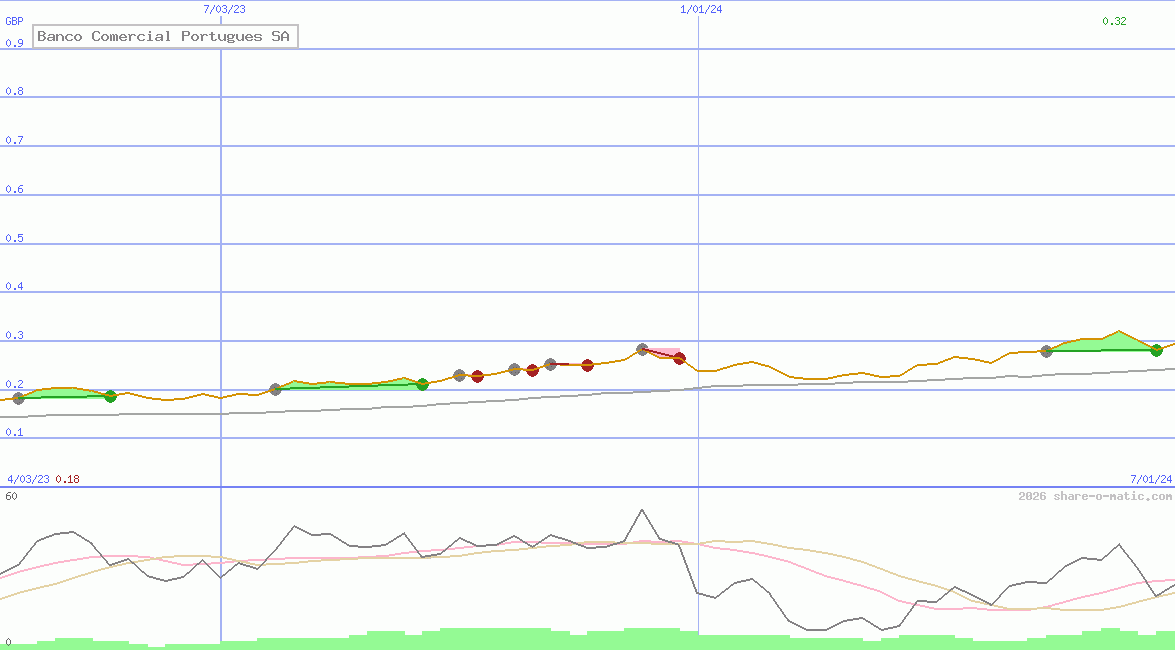Viewport: 1175px width, 650px height.
Task: Click the 0.9 price axis label
Action: tap(14, 43)
